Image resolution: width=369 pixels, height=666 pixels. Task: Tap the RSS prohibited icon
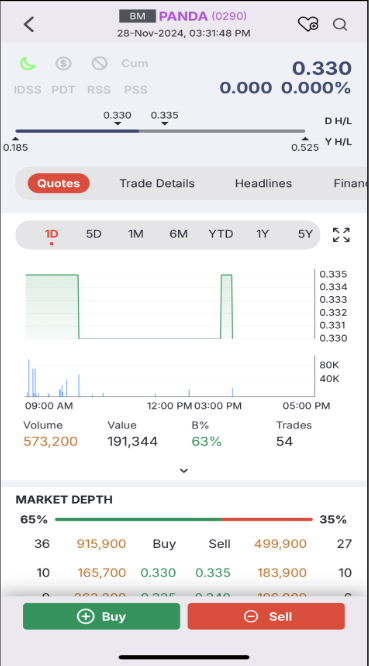coord(99,64)
